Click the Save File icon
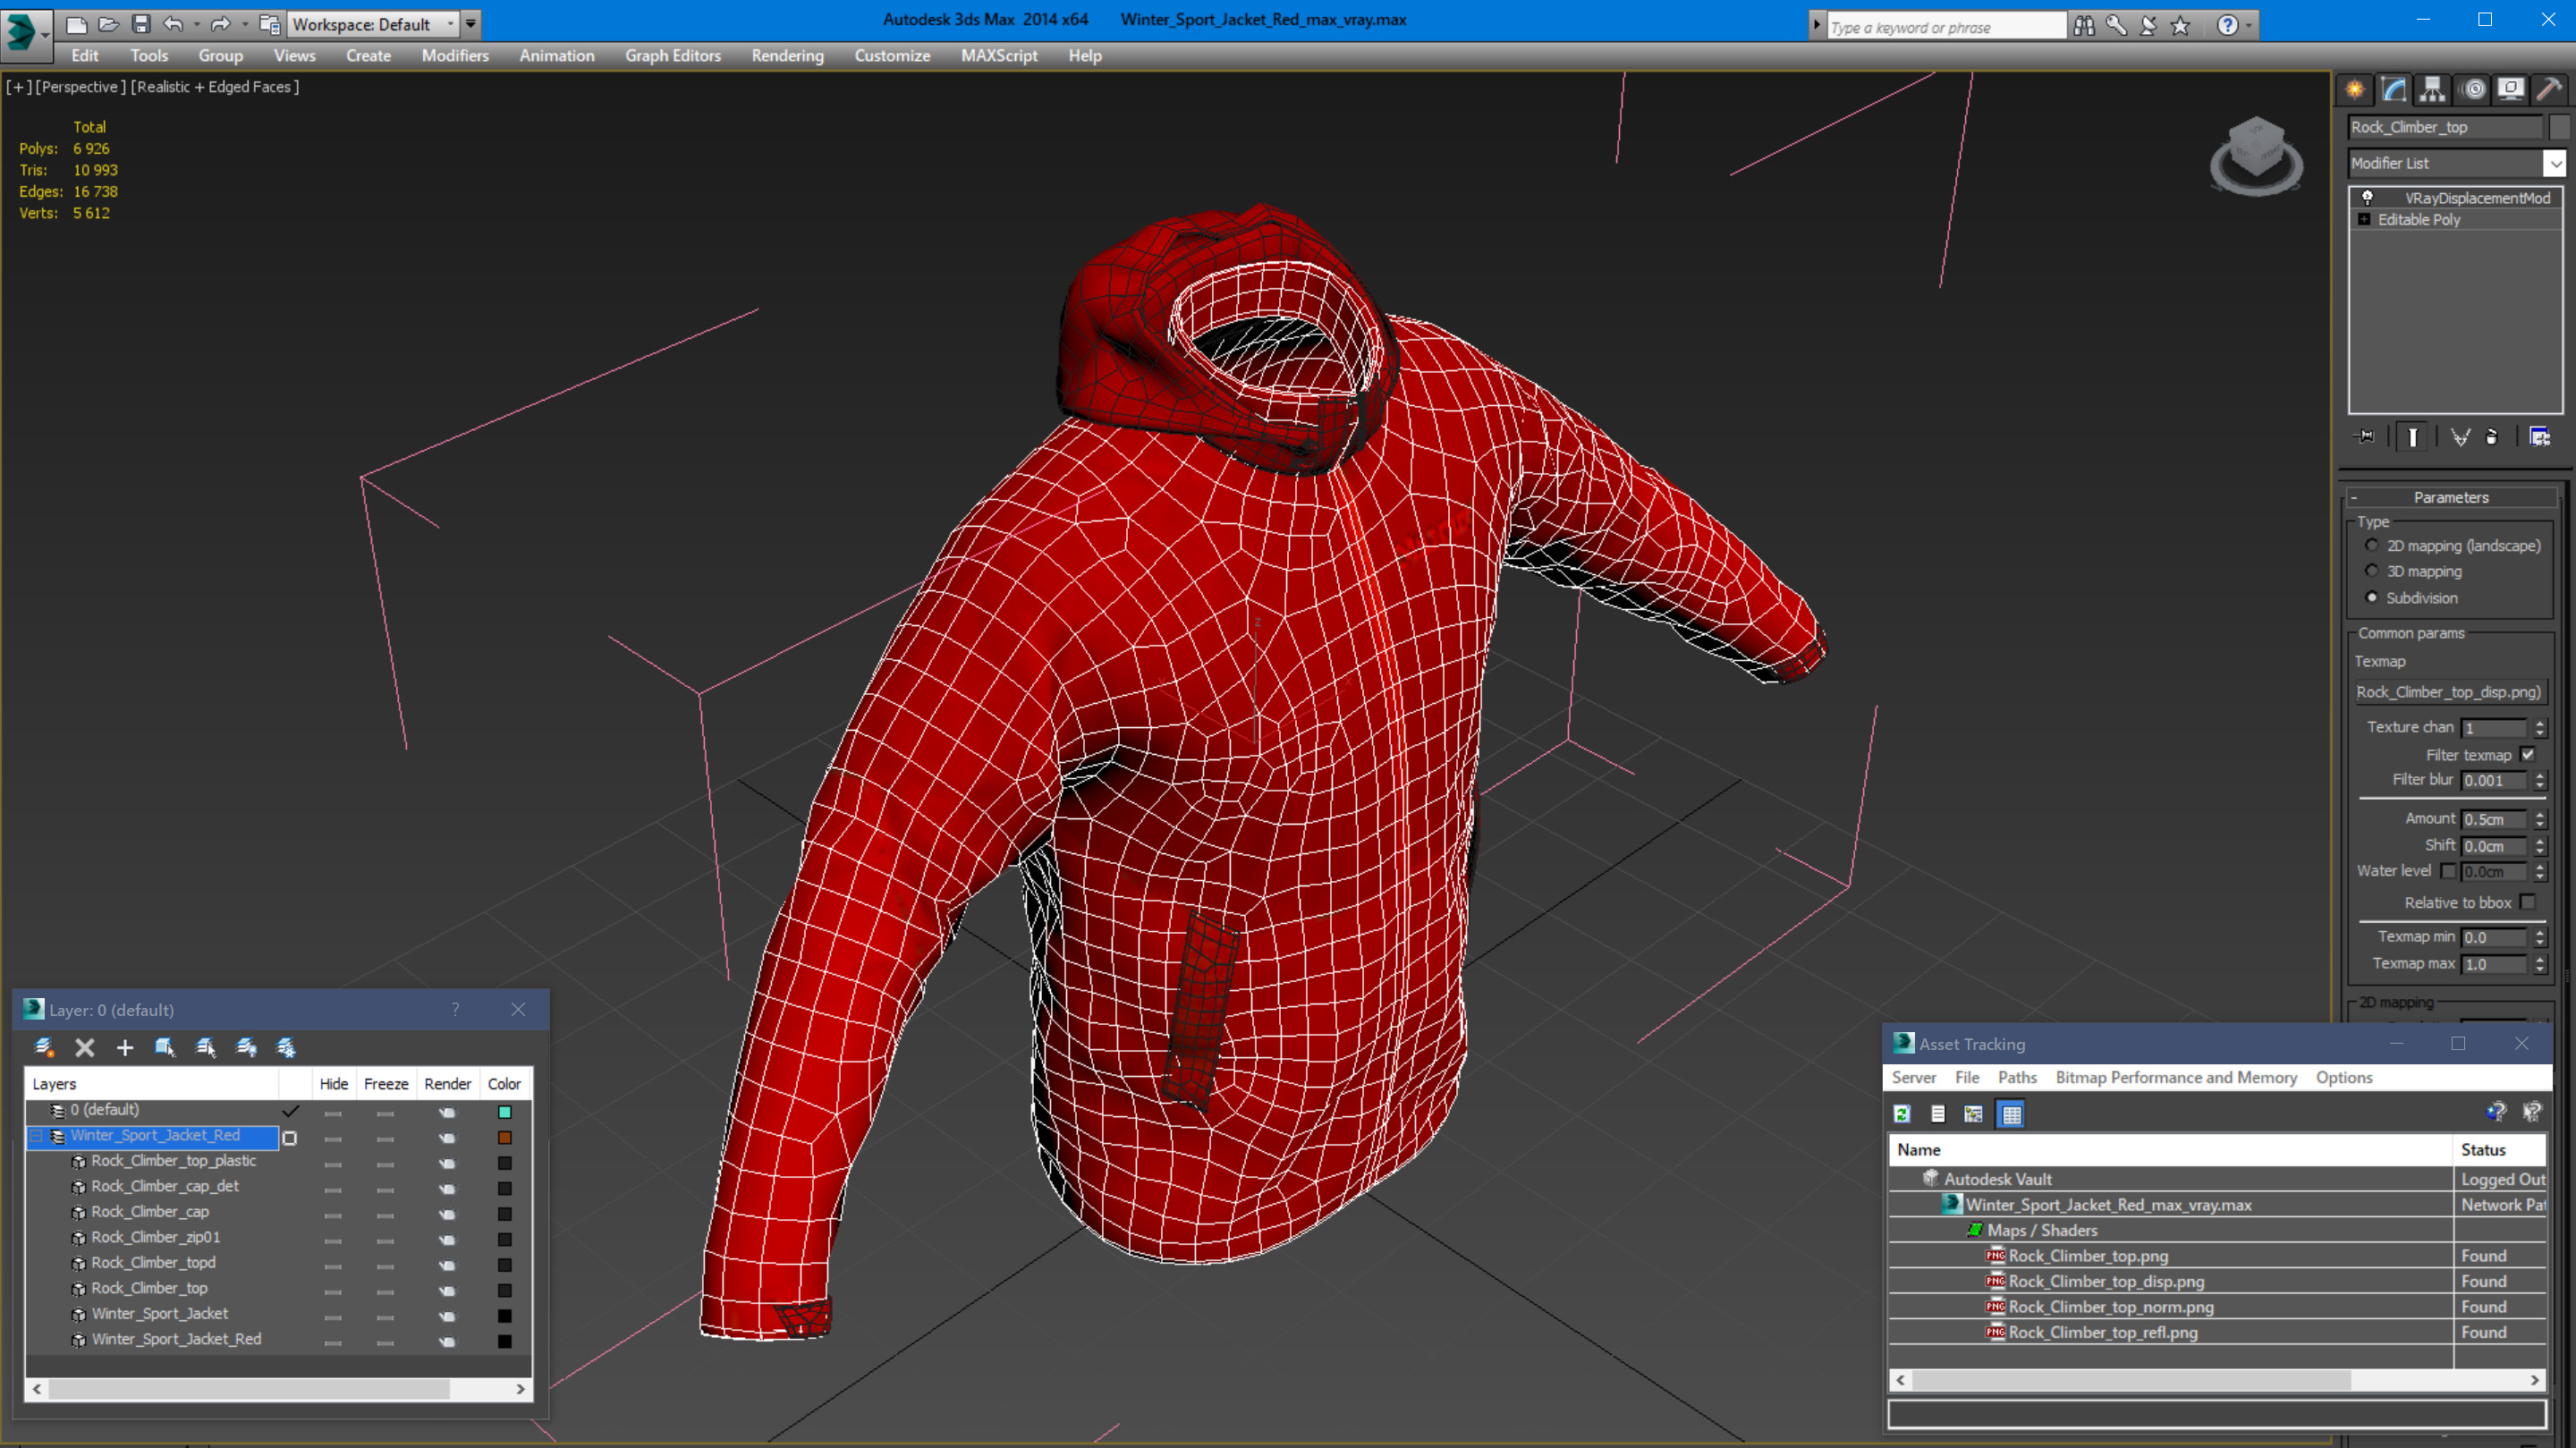The image size is (2576, 1448). (141, 24)
